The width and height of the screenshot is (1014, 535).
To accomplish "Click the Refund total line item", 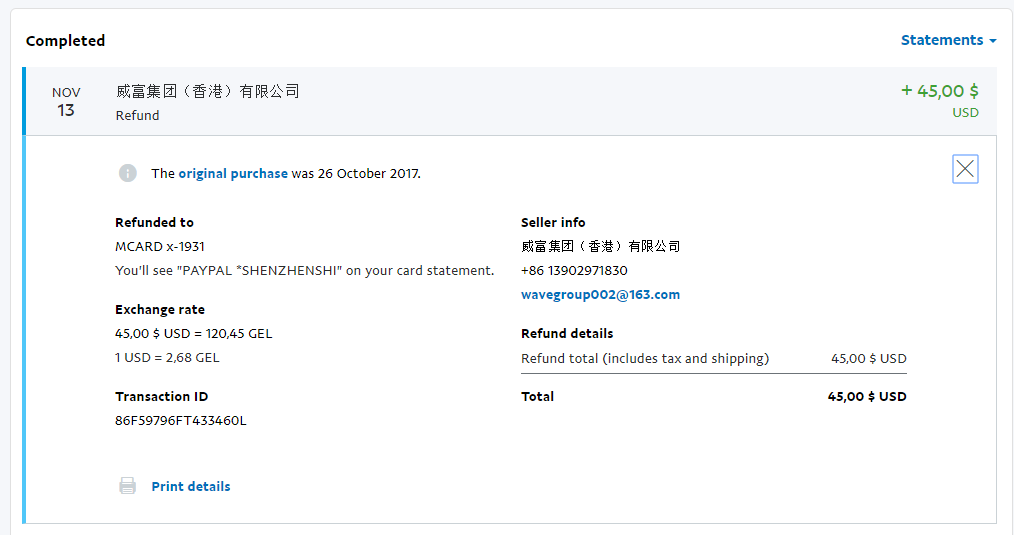I will (x=645, y=359).
